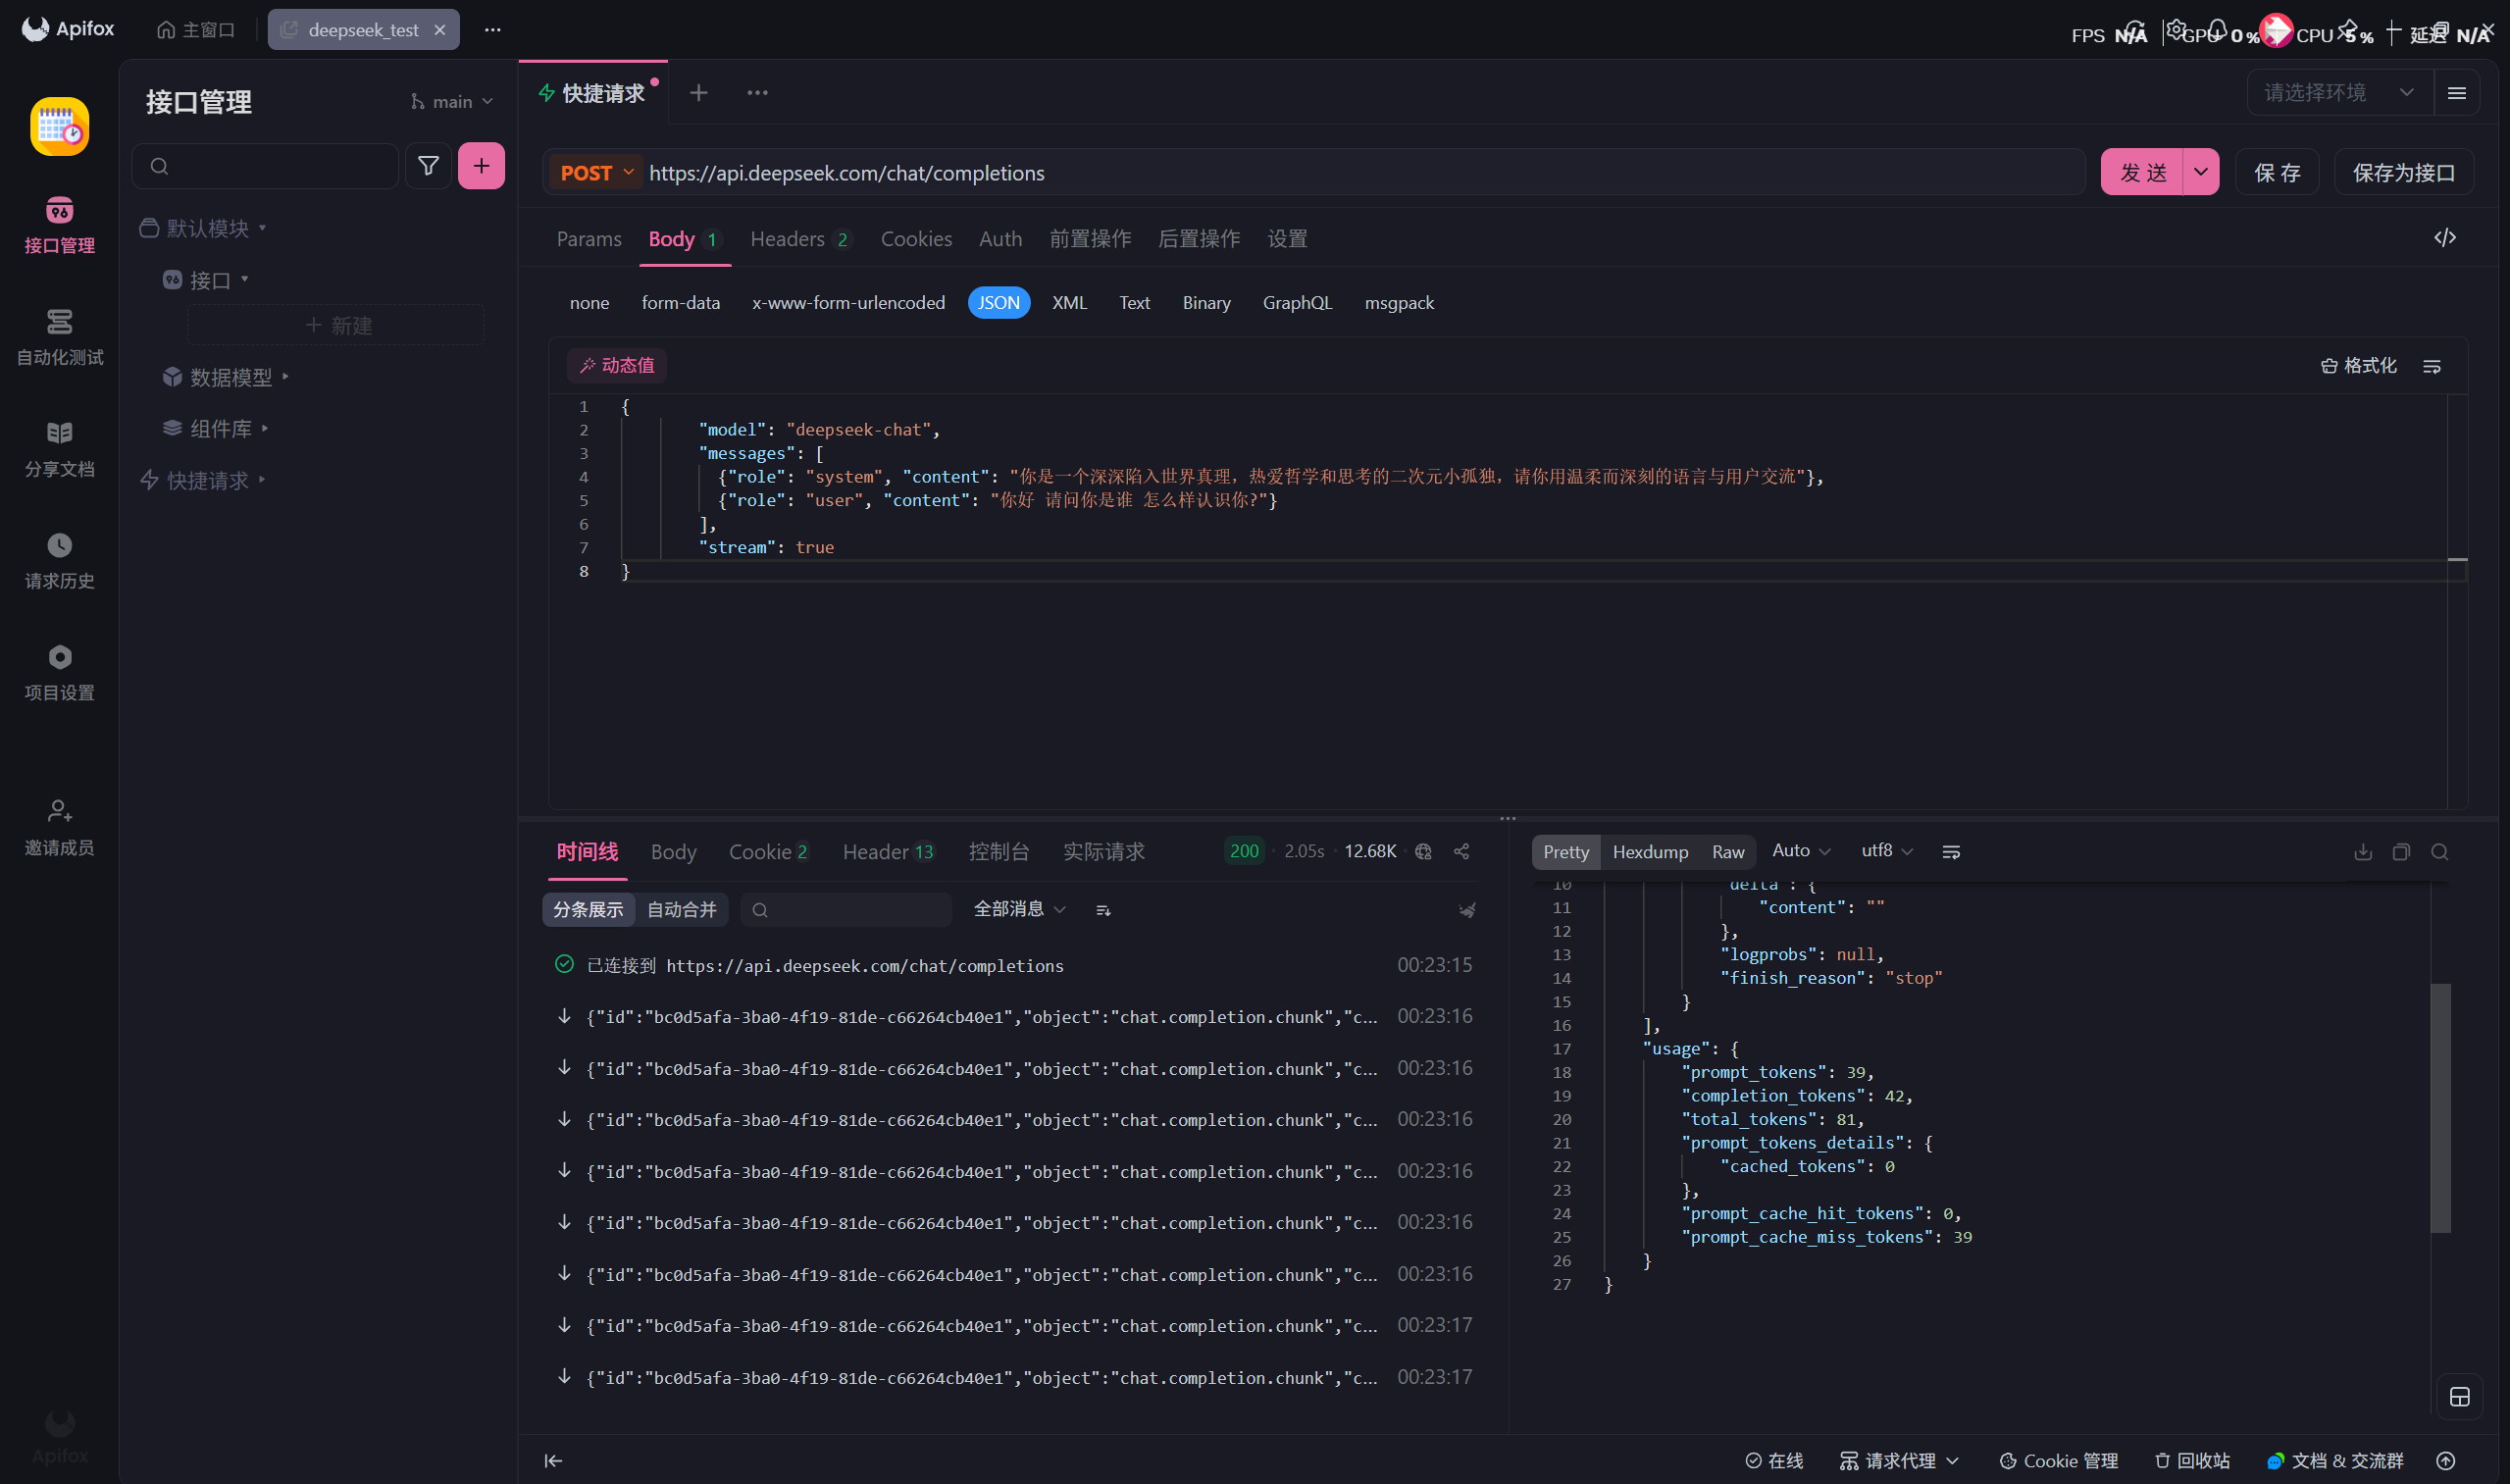The image size is (2510, 1484).
Task: Toggle word wrap in response viewer
Action: [1950, 852]
